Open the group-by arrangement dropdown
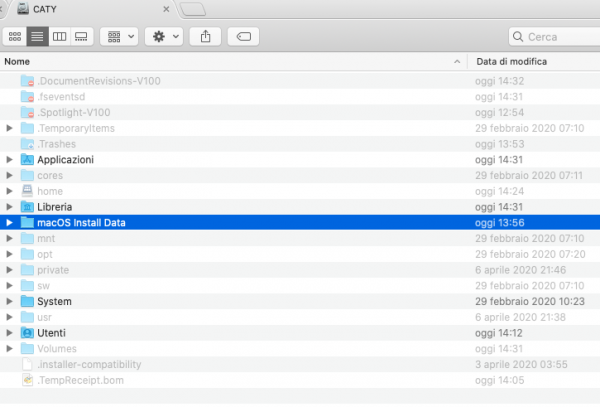This screenshot has width=600, height=407. tap(119, 37)
